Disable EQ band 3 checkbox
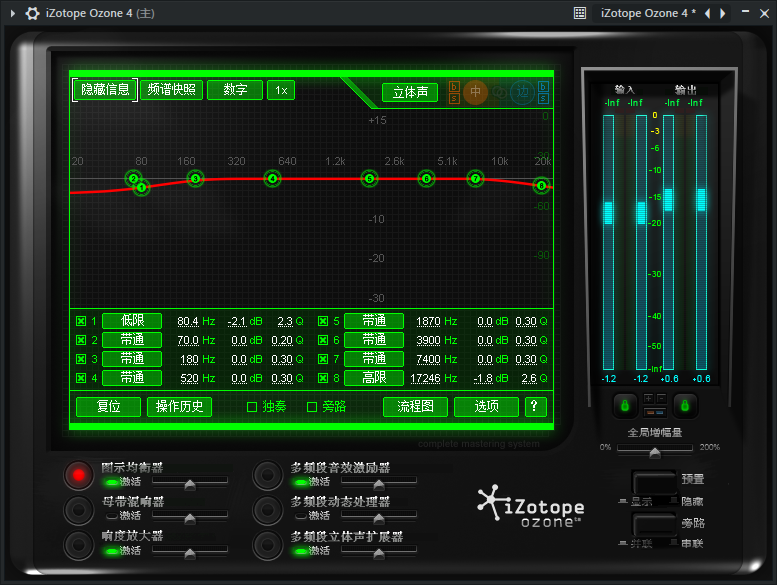Image resolution: width=777 pixels, height=585 pixels. click(x=81, y=359)
